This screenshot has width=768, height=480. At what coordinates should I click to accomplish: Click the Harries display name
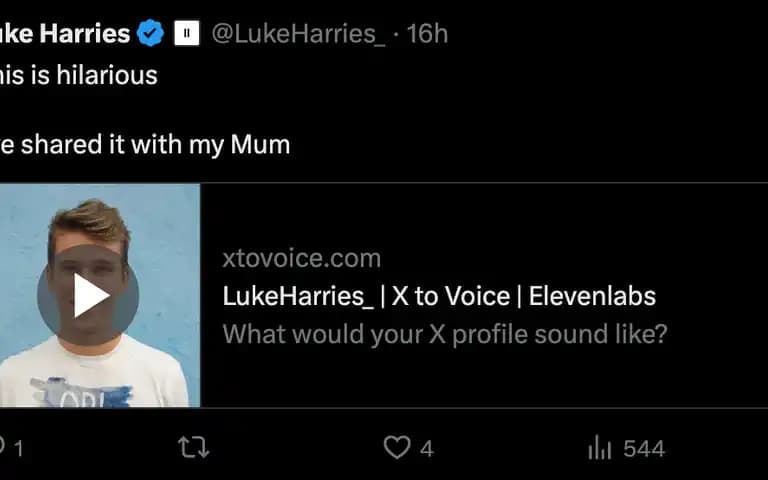[x=85, y=33]
